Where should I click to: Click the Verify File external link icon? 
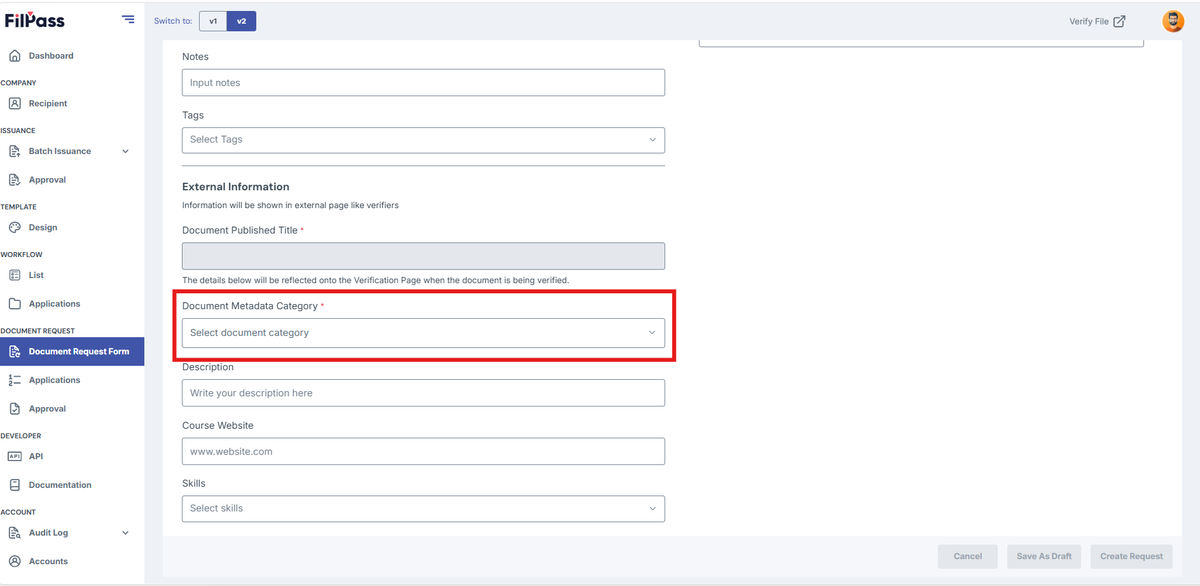[1119, 21]
